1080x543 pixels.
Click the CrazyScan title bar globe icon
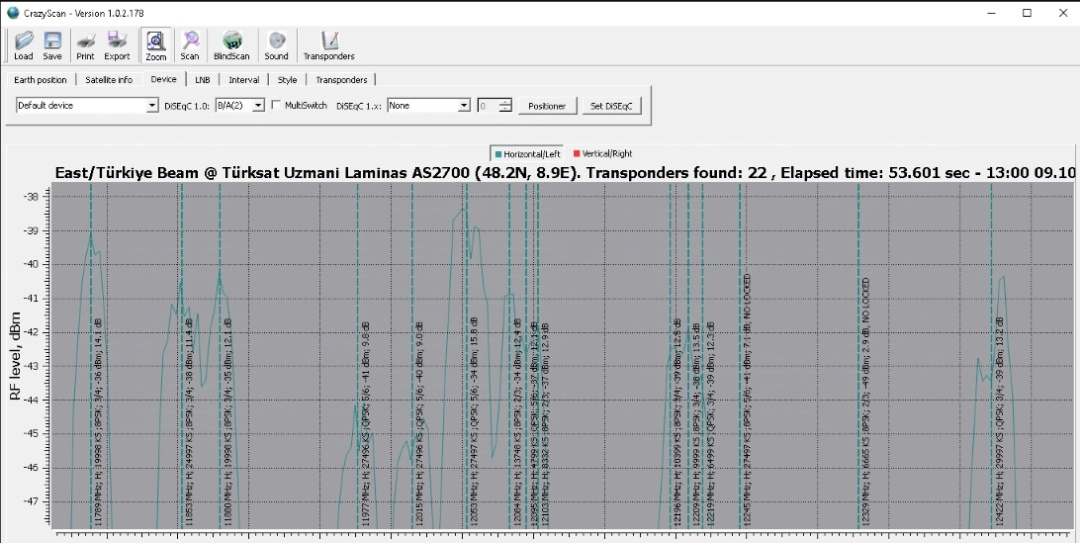tap(13, 12)
